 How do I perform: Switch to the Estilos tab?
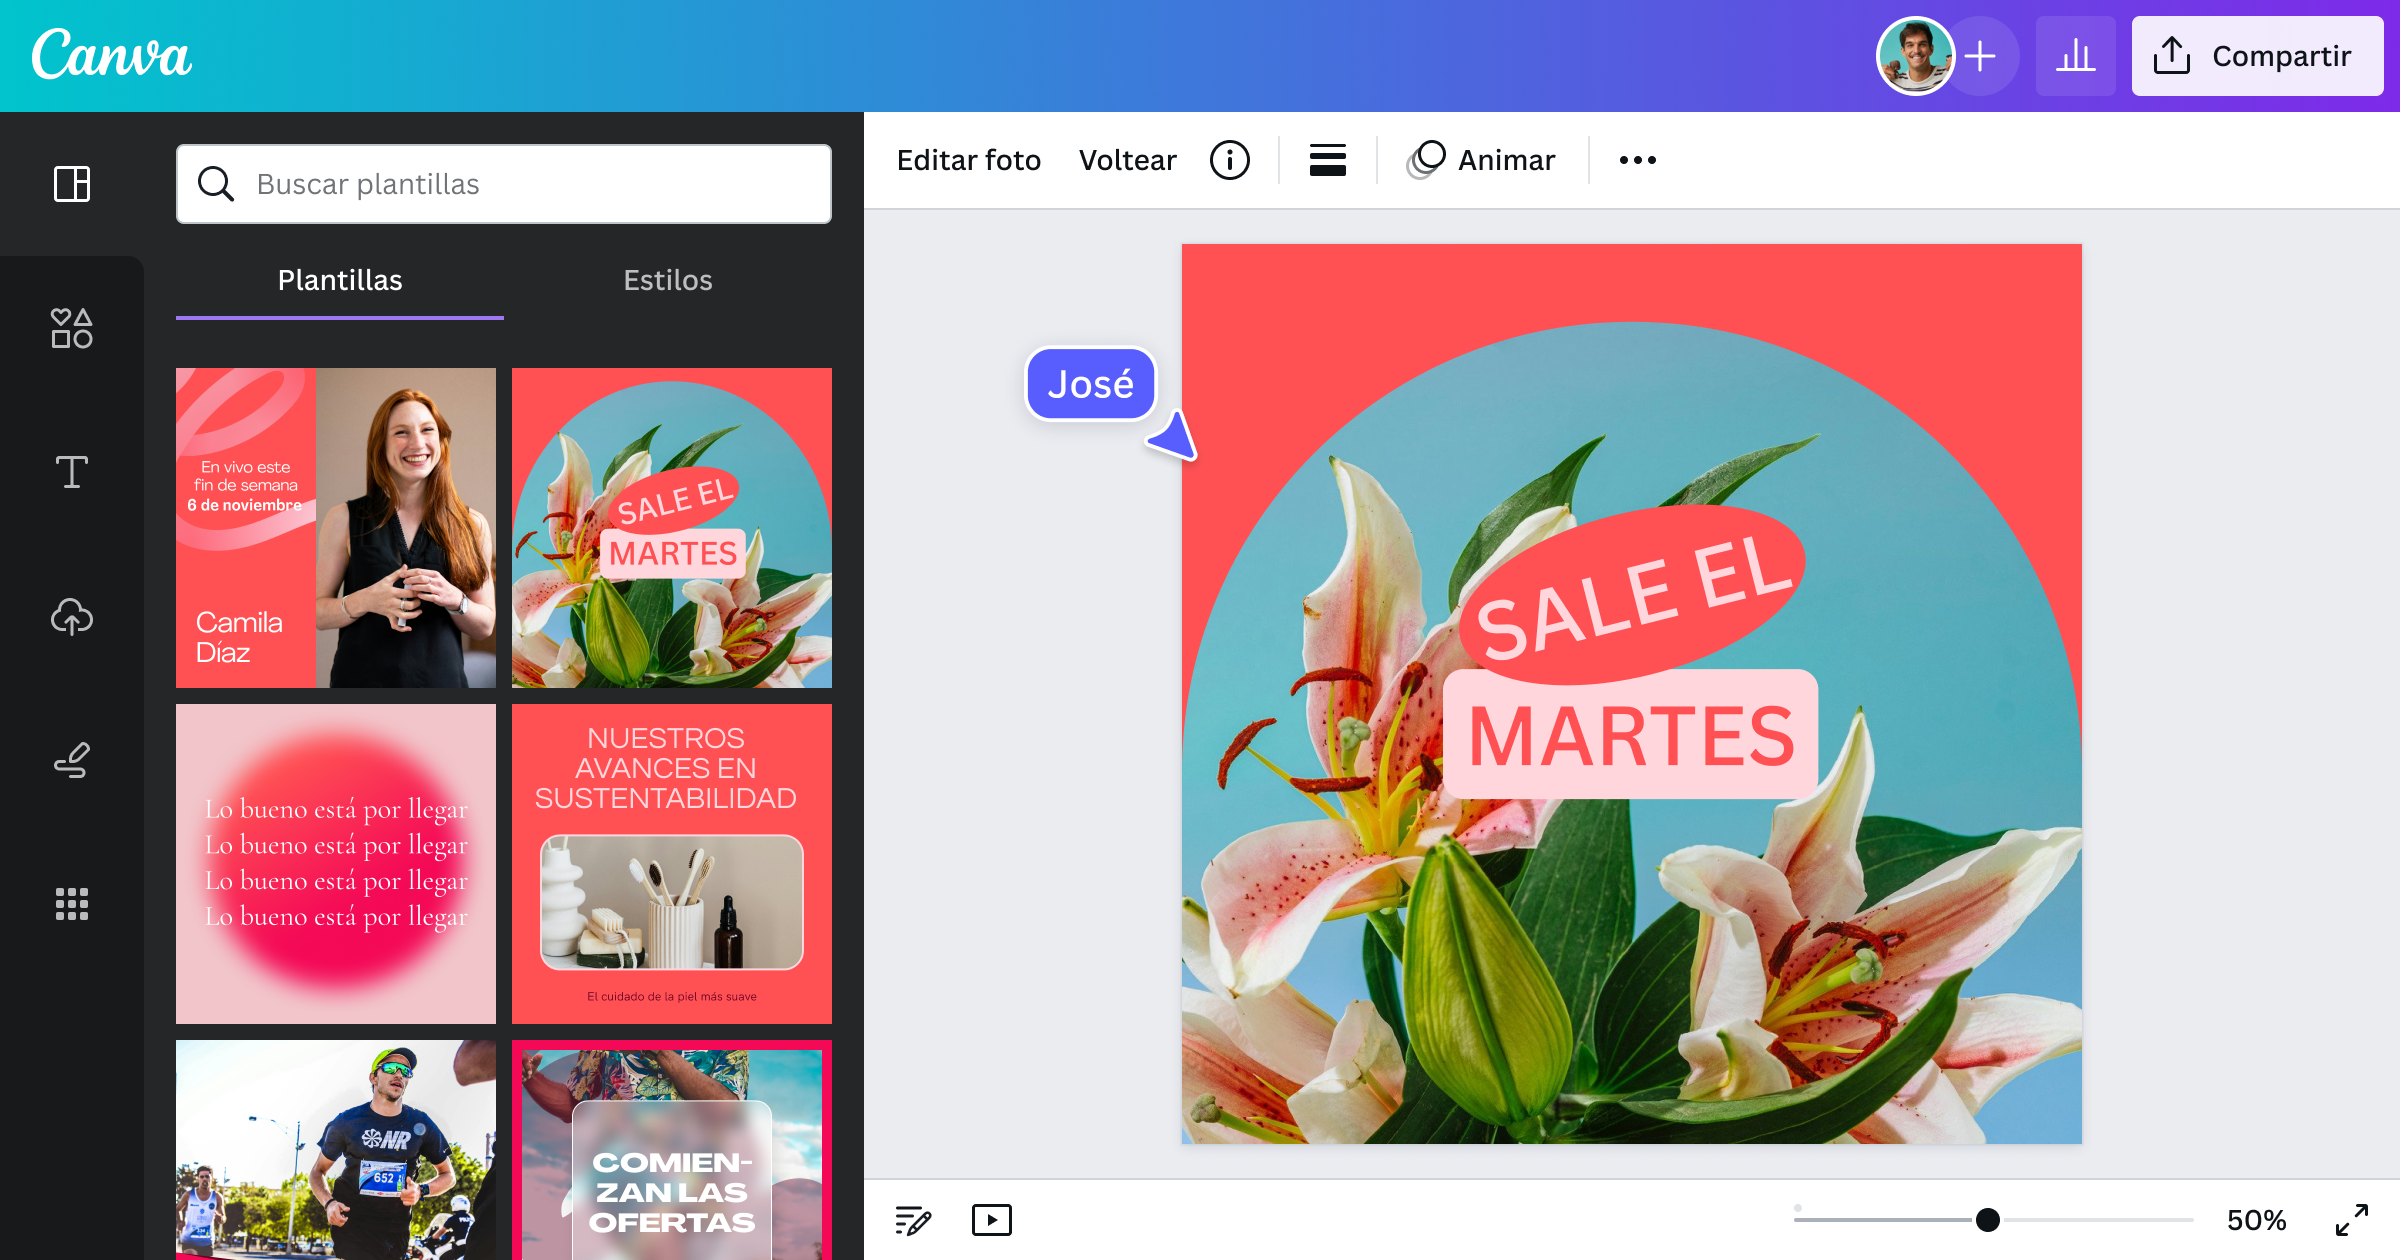(x=666, y=281)
